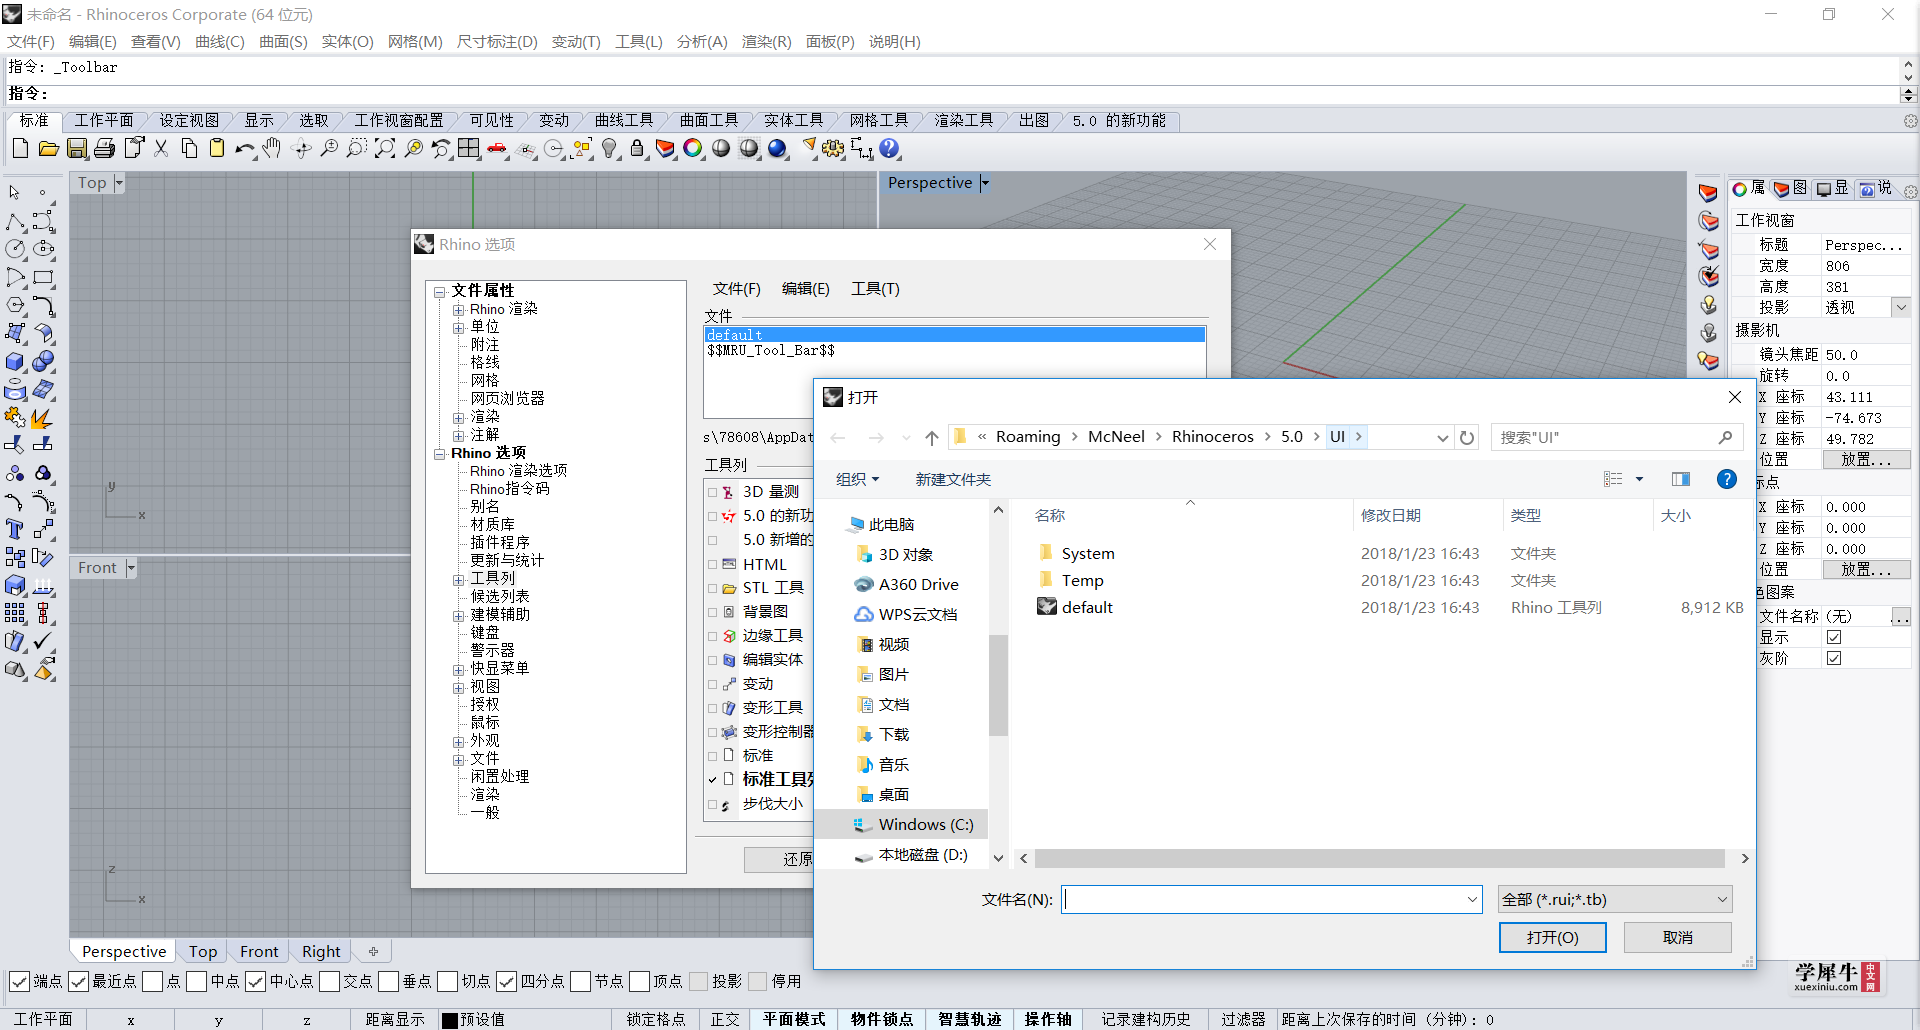The image size is (1920, 1030).
Task: Click the red car icon
Action: click(497, 149)
